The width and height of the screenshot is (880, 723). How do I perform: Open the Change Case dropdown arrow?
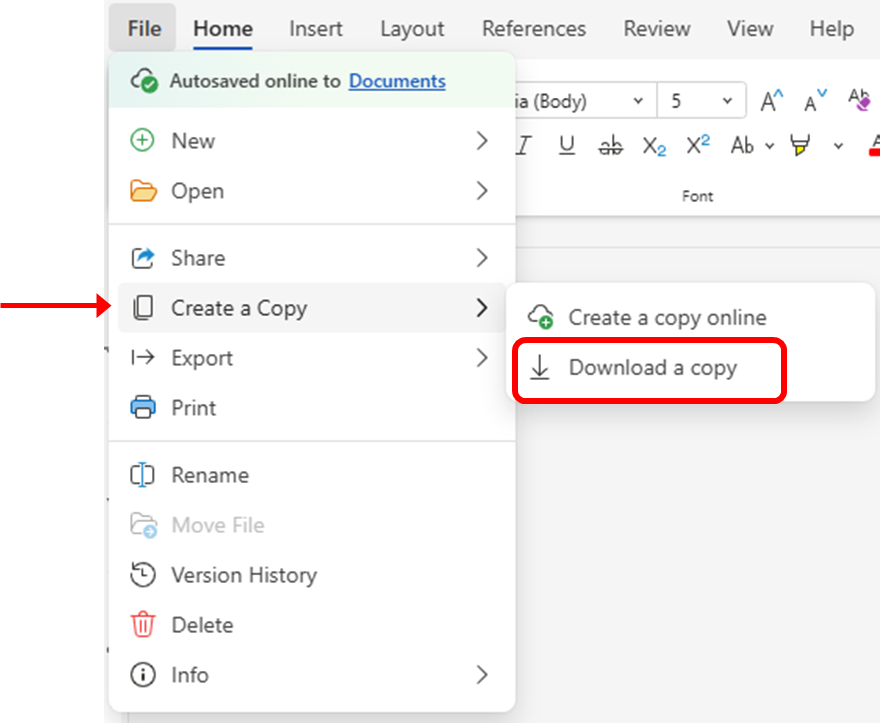click(769, 146)
